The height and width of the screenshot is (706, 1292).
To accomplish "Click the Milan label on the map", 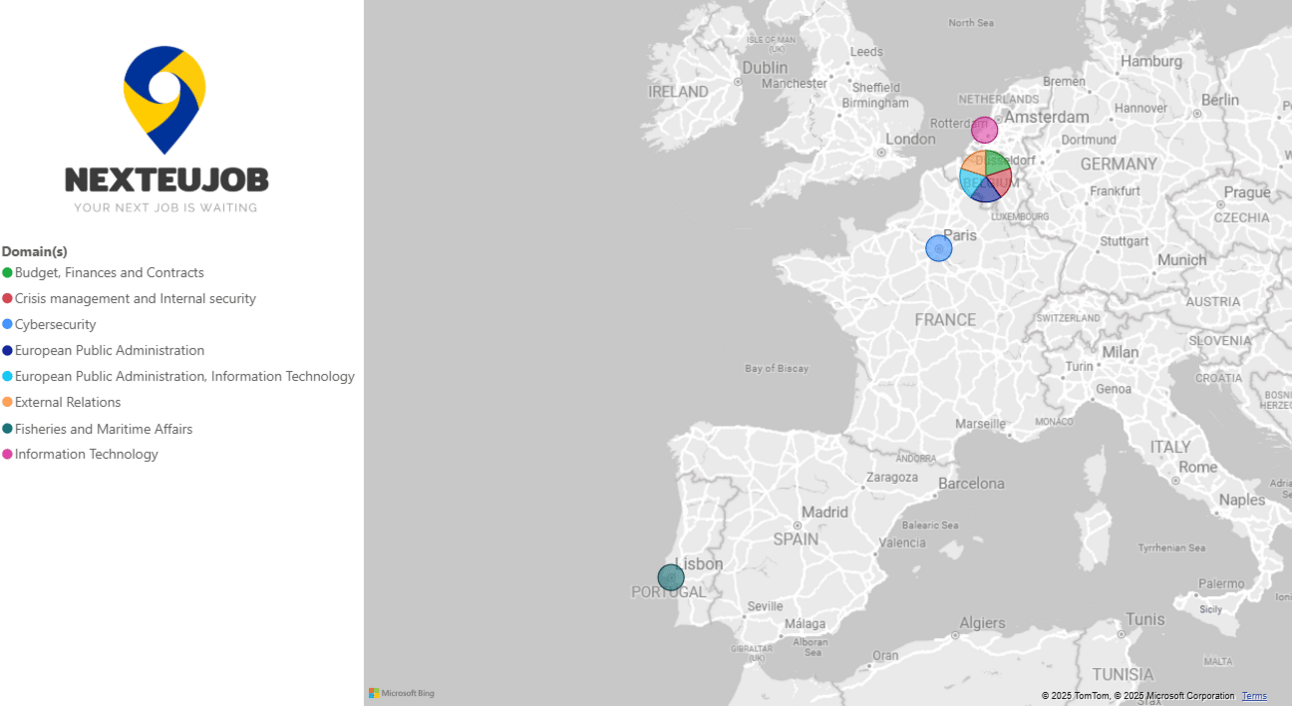I will pos(1120,352).
